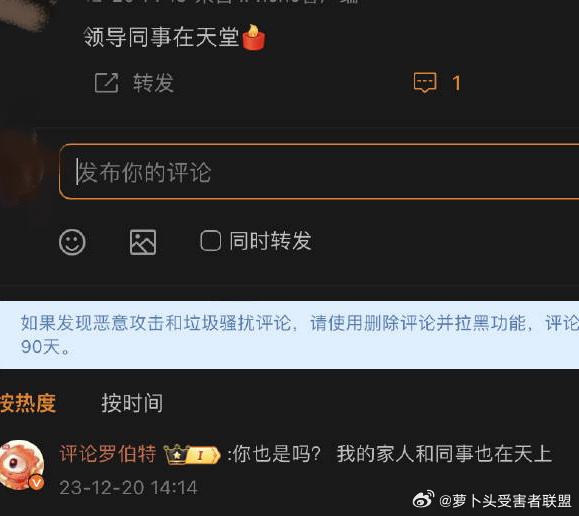Switch to the 按时间 sorting tab

coord(132,403)
